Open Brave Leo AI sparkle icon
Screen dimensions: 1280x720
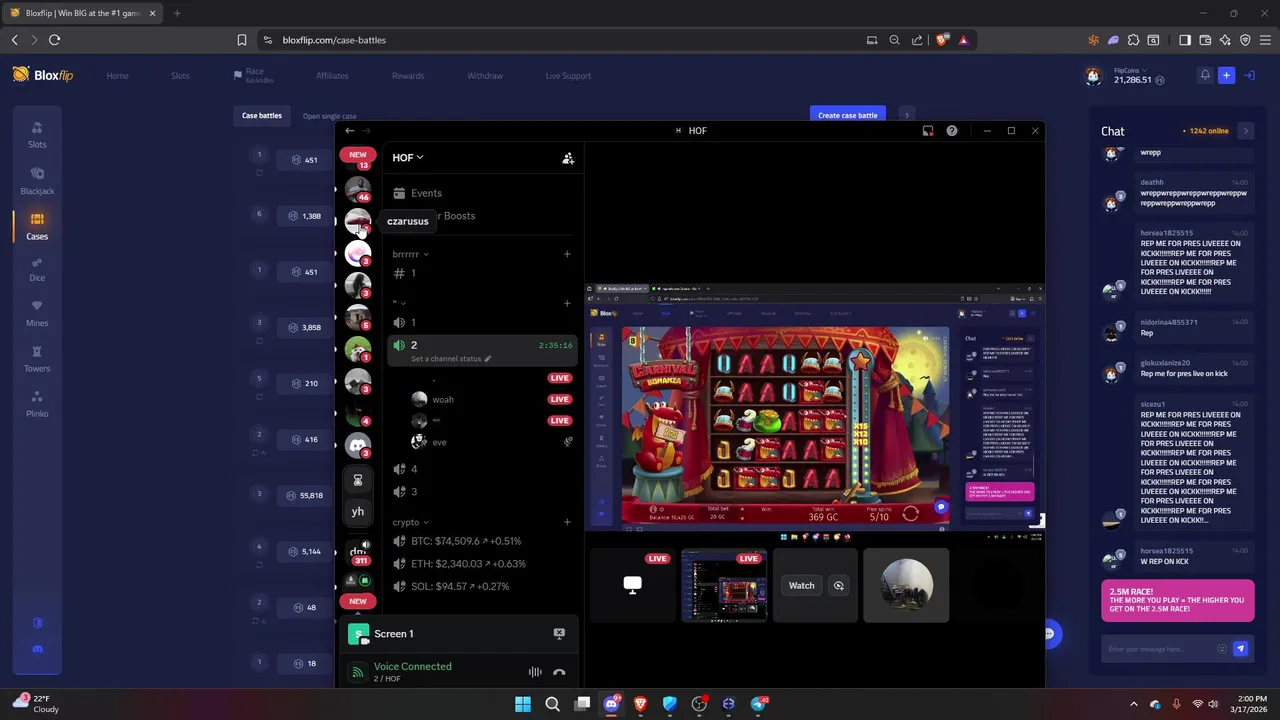[1225, 40]
